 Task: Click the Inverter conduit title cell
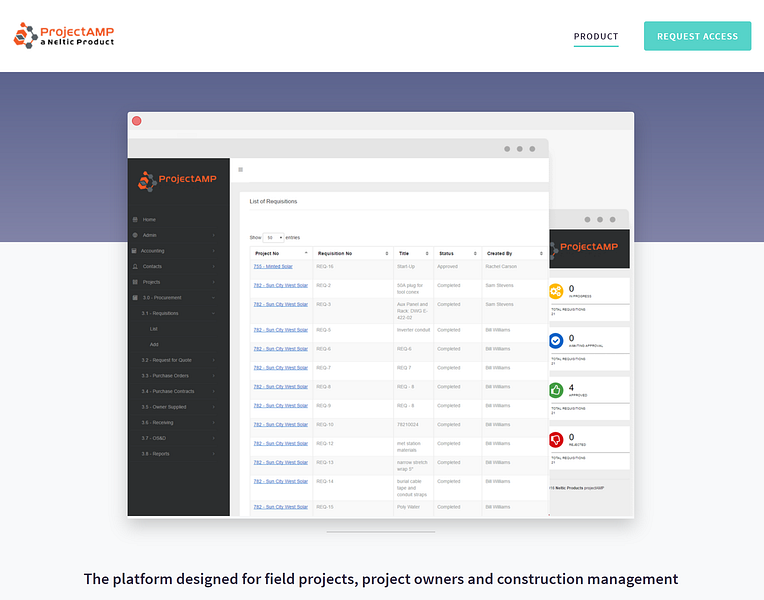[x=414, y=330]
